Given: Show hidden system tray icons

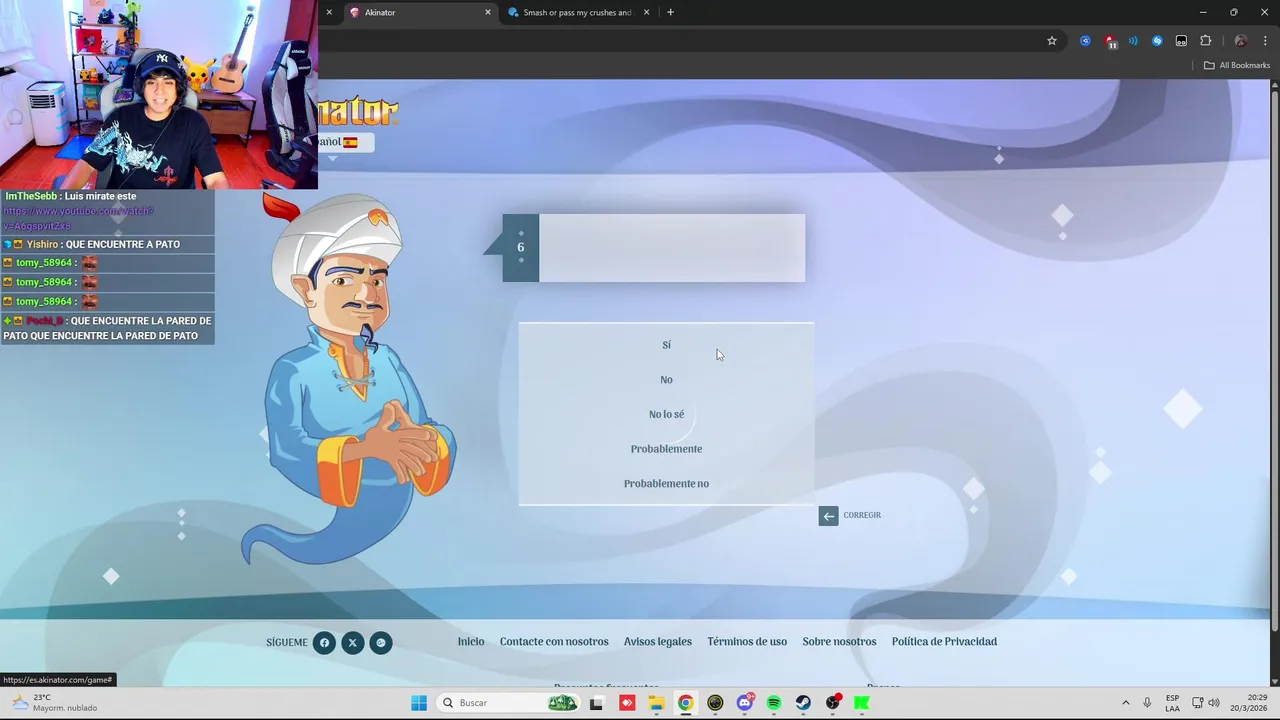Looking at the screenshot, I should 1125,703.
